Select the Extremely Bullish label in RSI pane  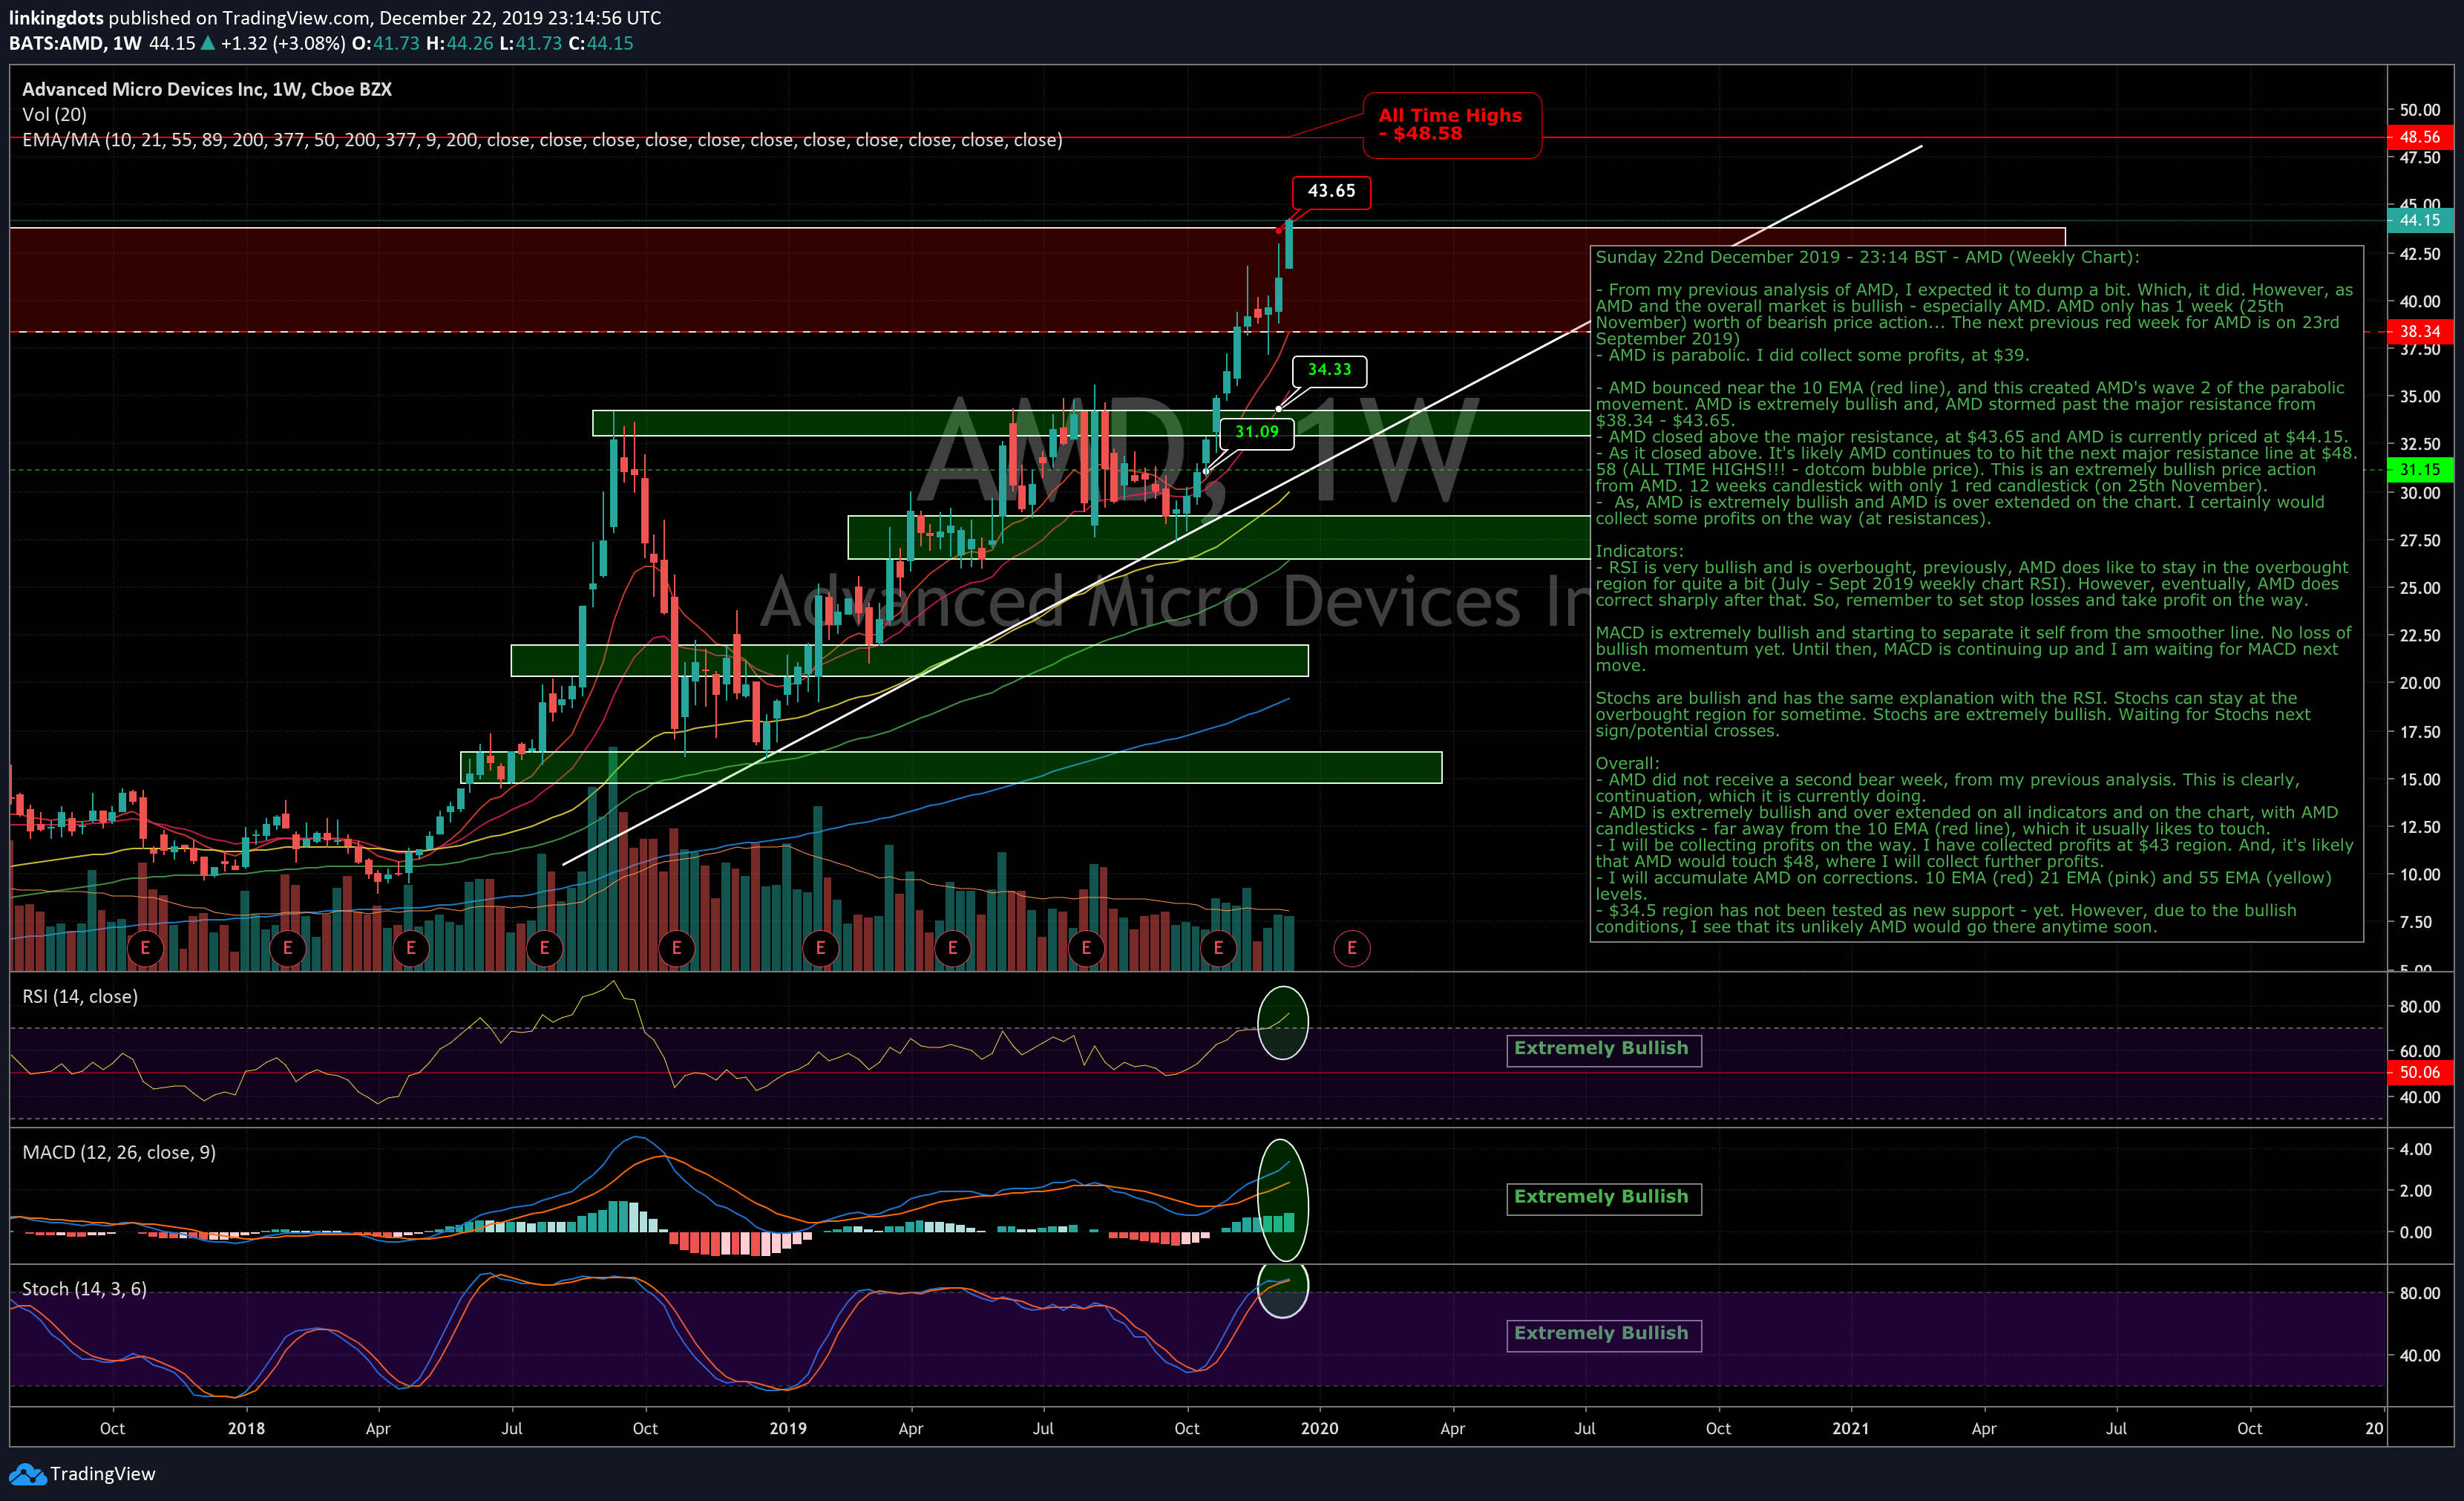pyautogui.click(x=1603, y=1049)
